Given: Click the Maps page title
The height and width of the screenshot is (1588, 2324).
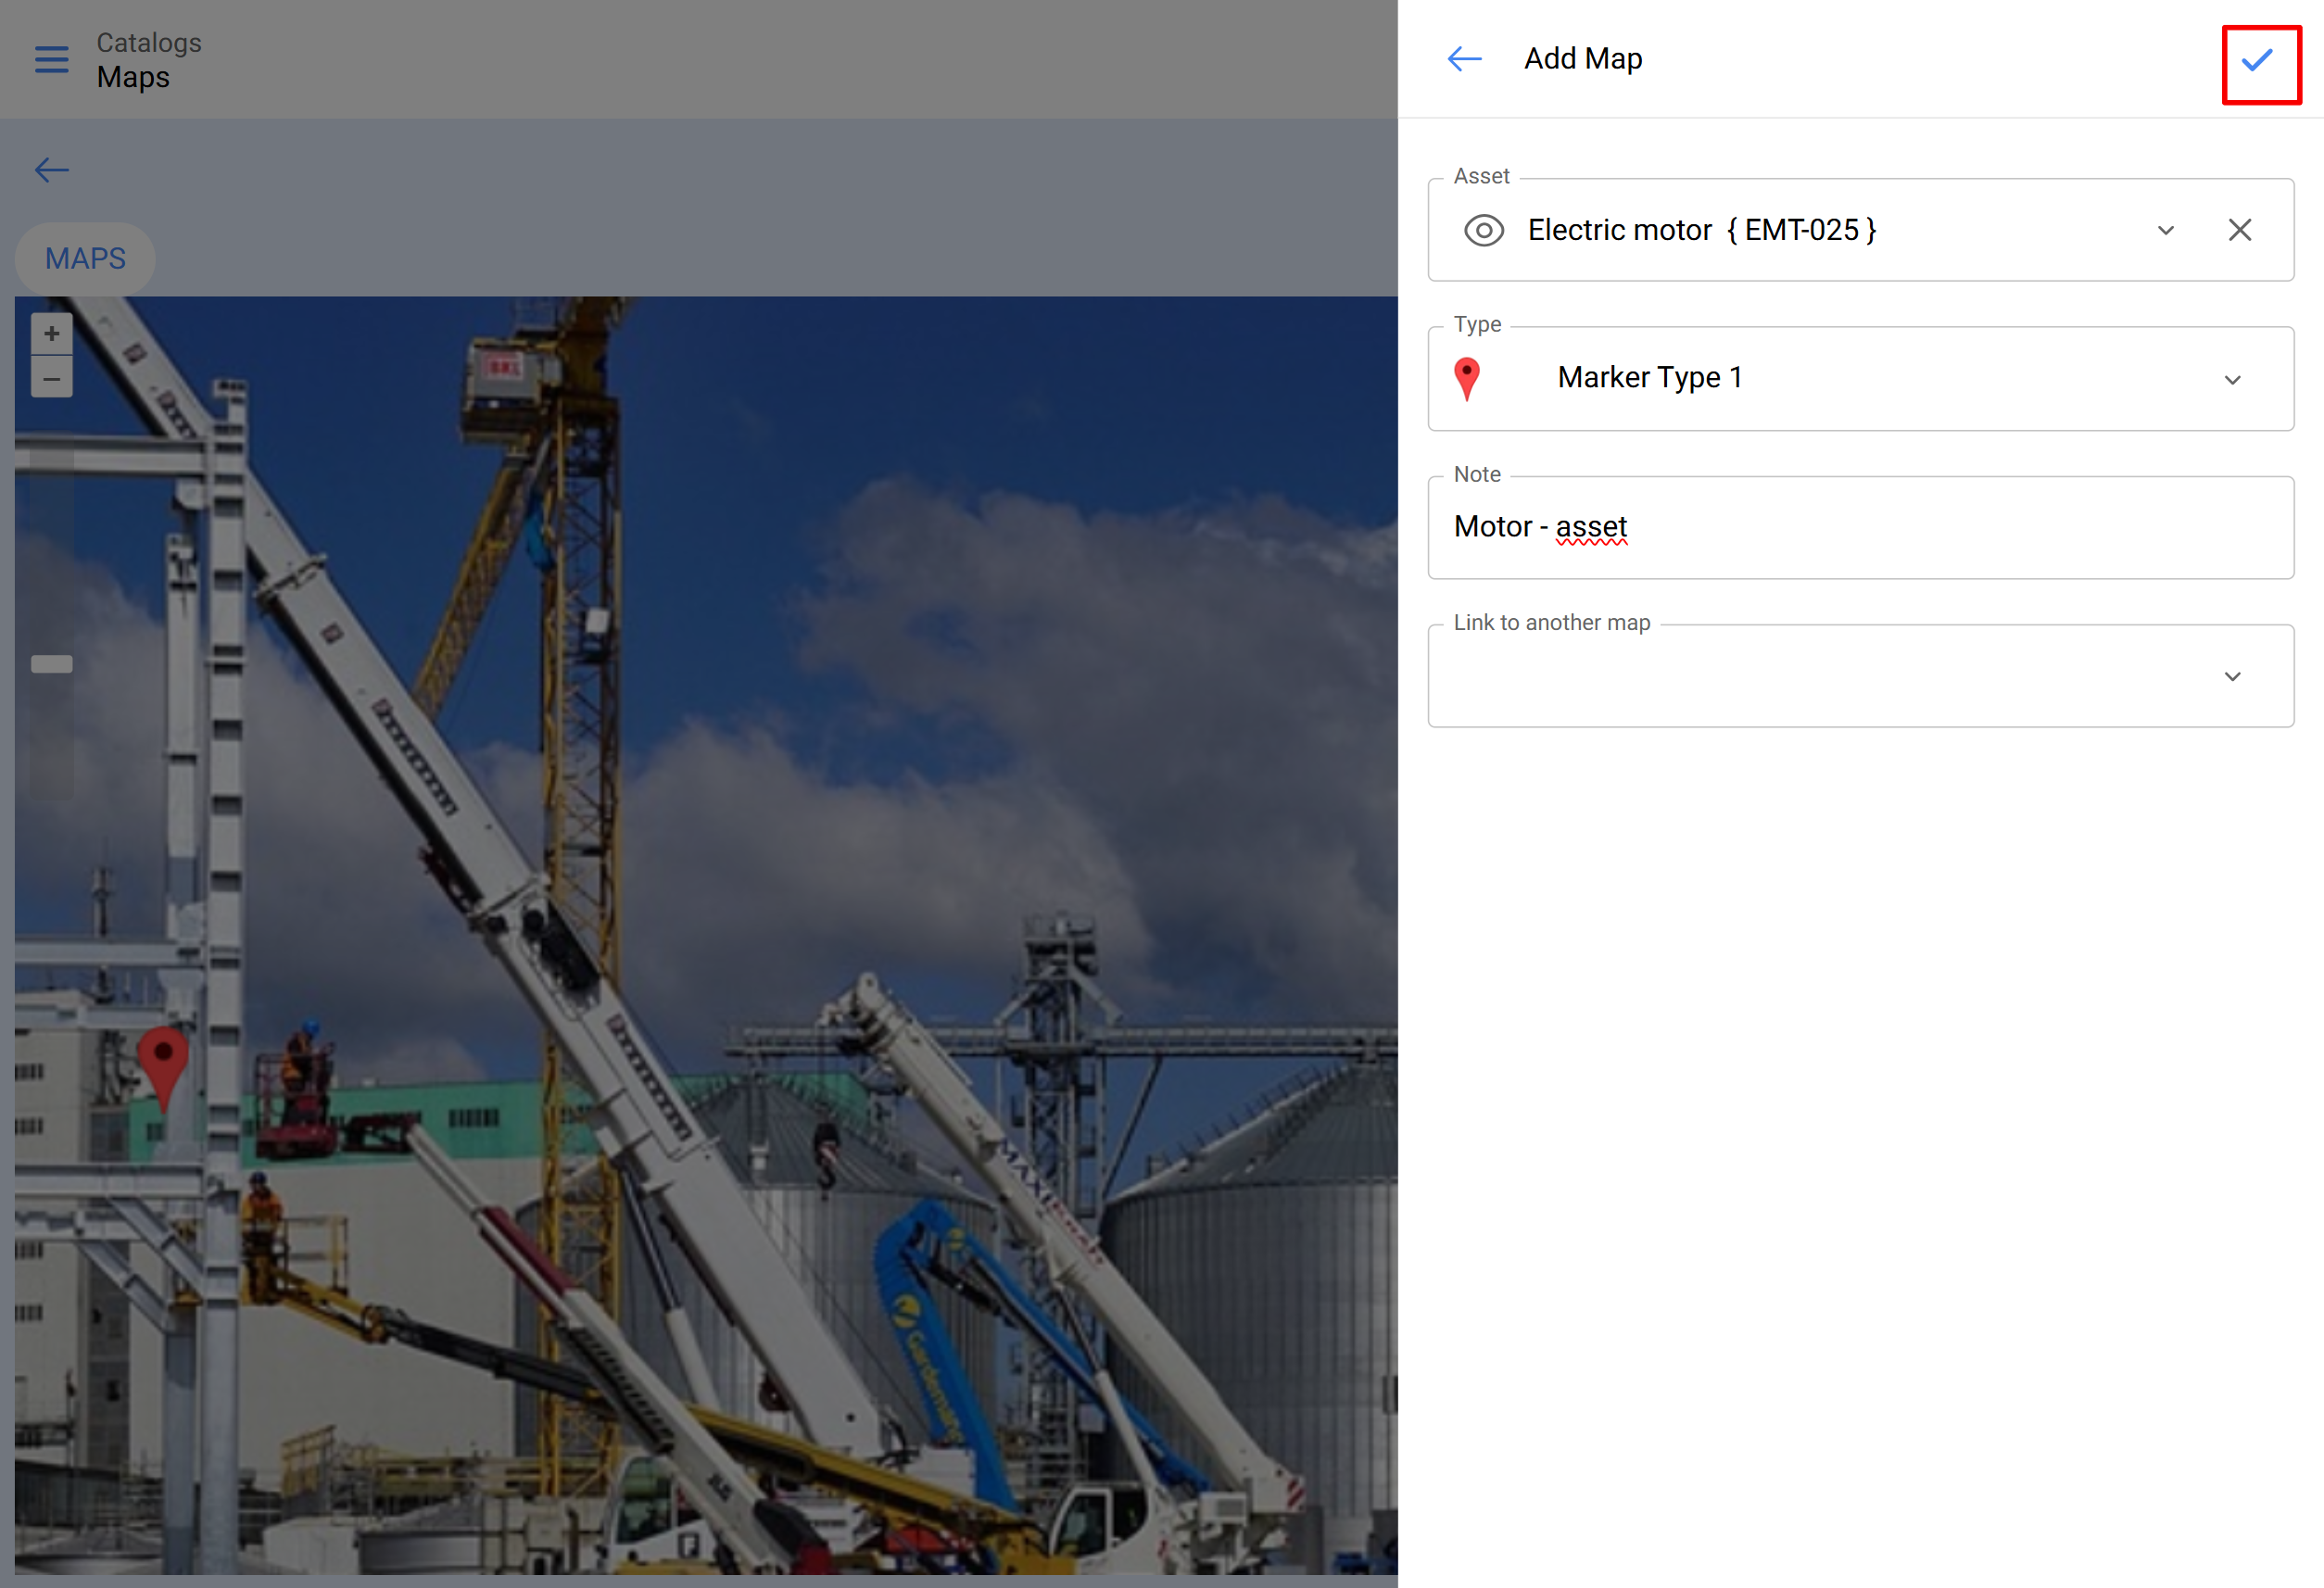Looking at the screenshot, I should point(133,78).
